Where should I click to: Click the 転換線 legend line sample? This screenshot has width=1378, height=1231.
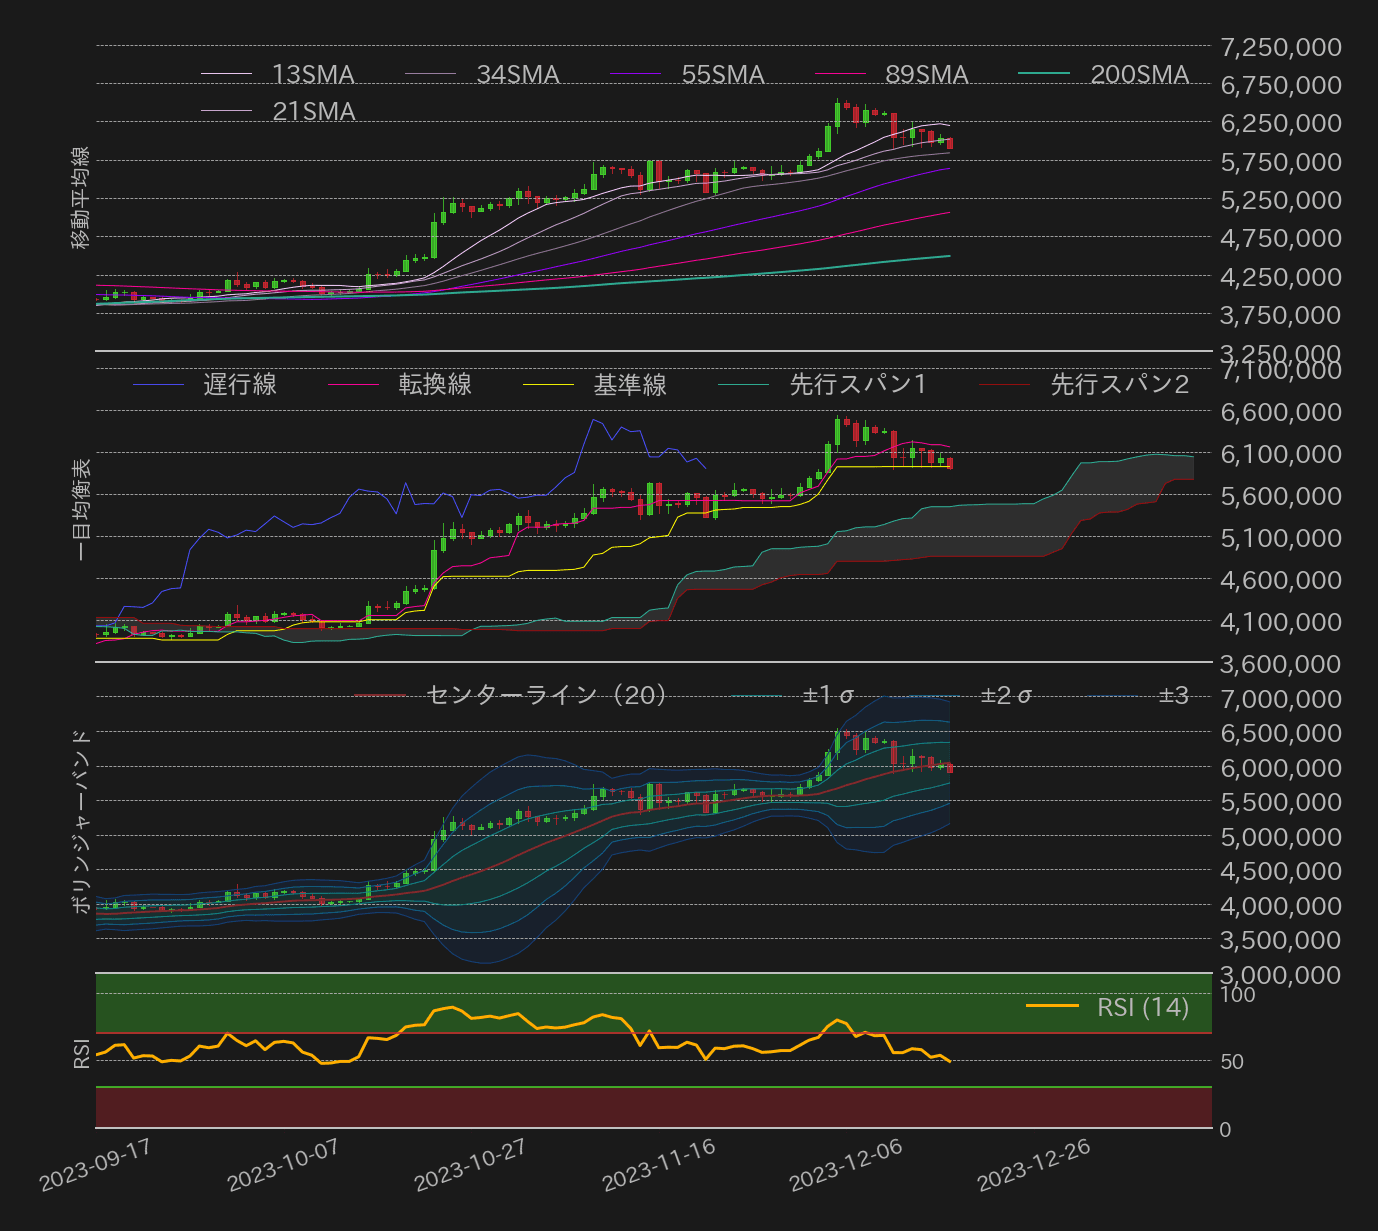(x=353, y=385)
